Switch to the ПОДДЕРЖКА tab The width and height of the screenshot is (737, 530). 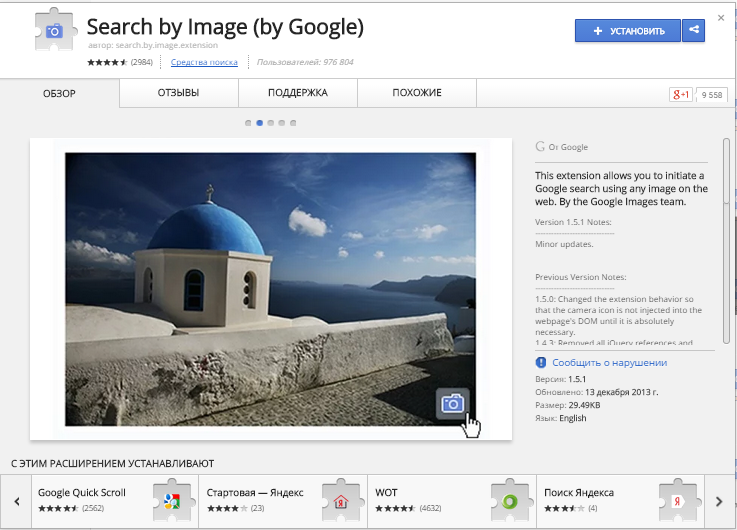coord(298,93)
